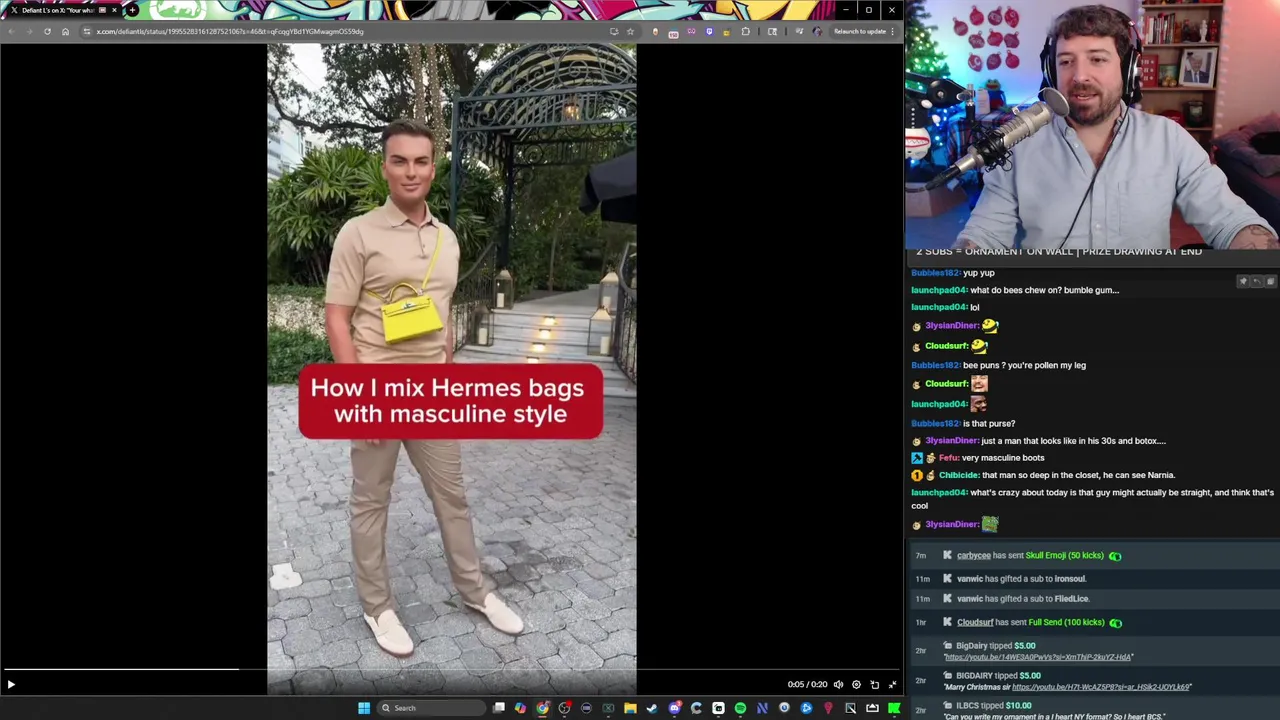This screenshot has height=720, width=1280.
Task: Open the browser three-dot menu
Action: click(x=893, y=31)
